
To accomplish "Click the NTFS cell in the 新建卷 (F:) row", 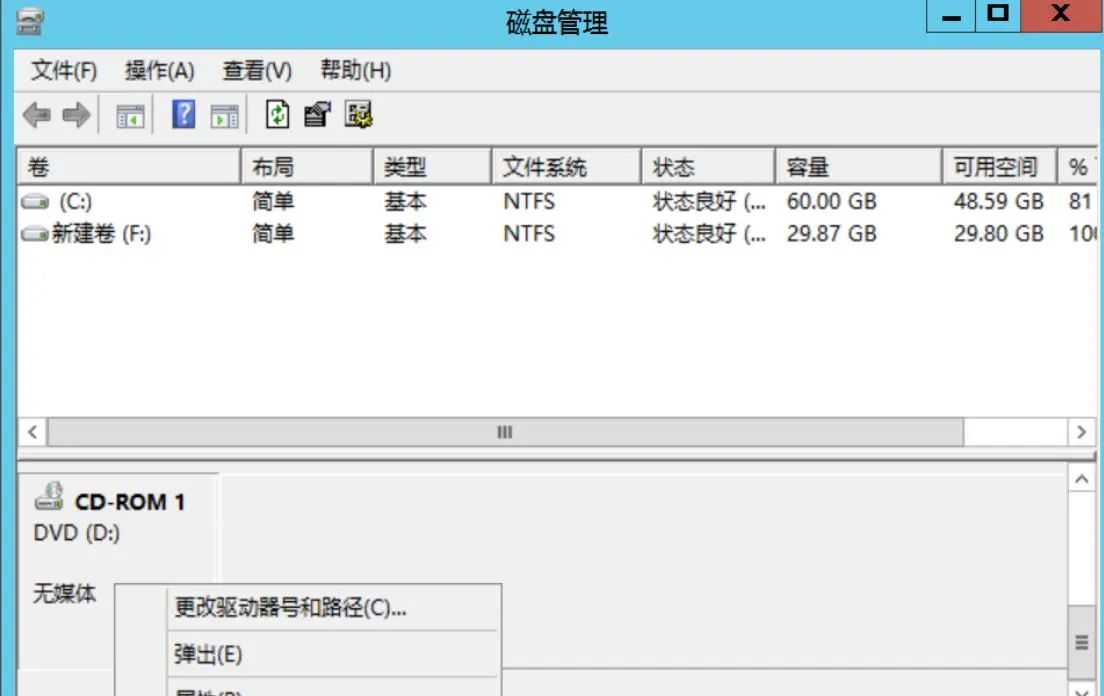I will (529, 234).
